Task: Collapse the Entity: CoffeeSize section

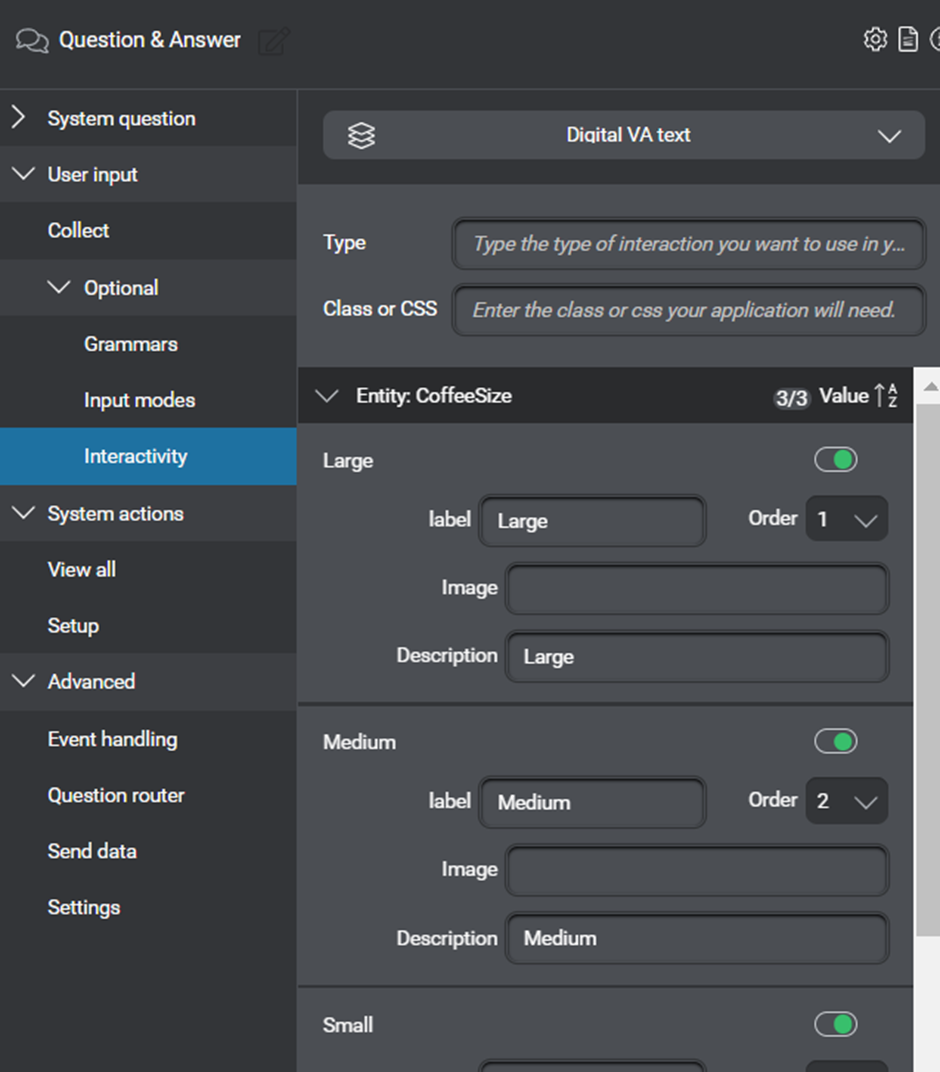Action: click(326, 396)
